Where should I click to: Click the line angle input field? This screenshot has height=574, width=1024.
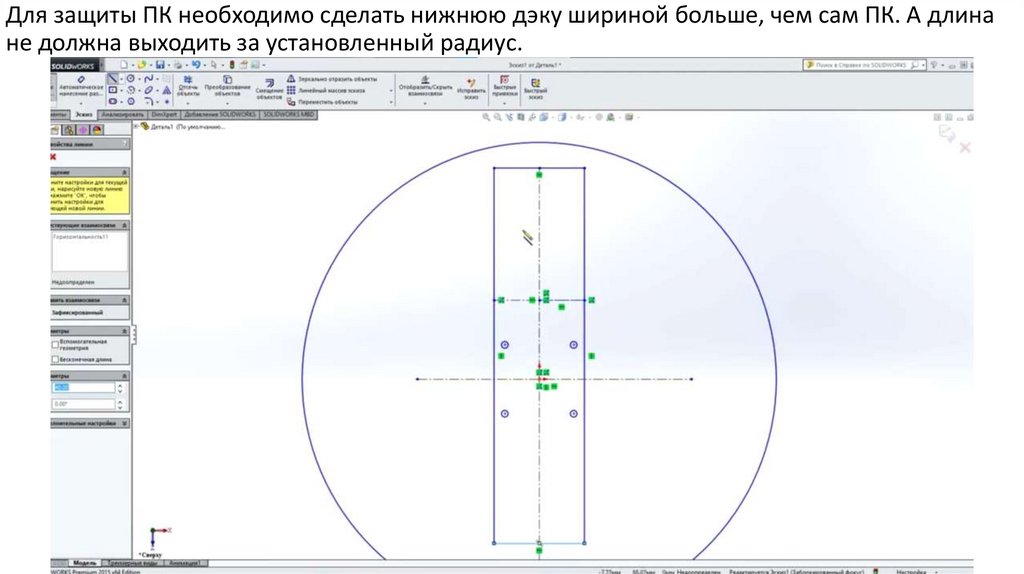84,404
